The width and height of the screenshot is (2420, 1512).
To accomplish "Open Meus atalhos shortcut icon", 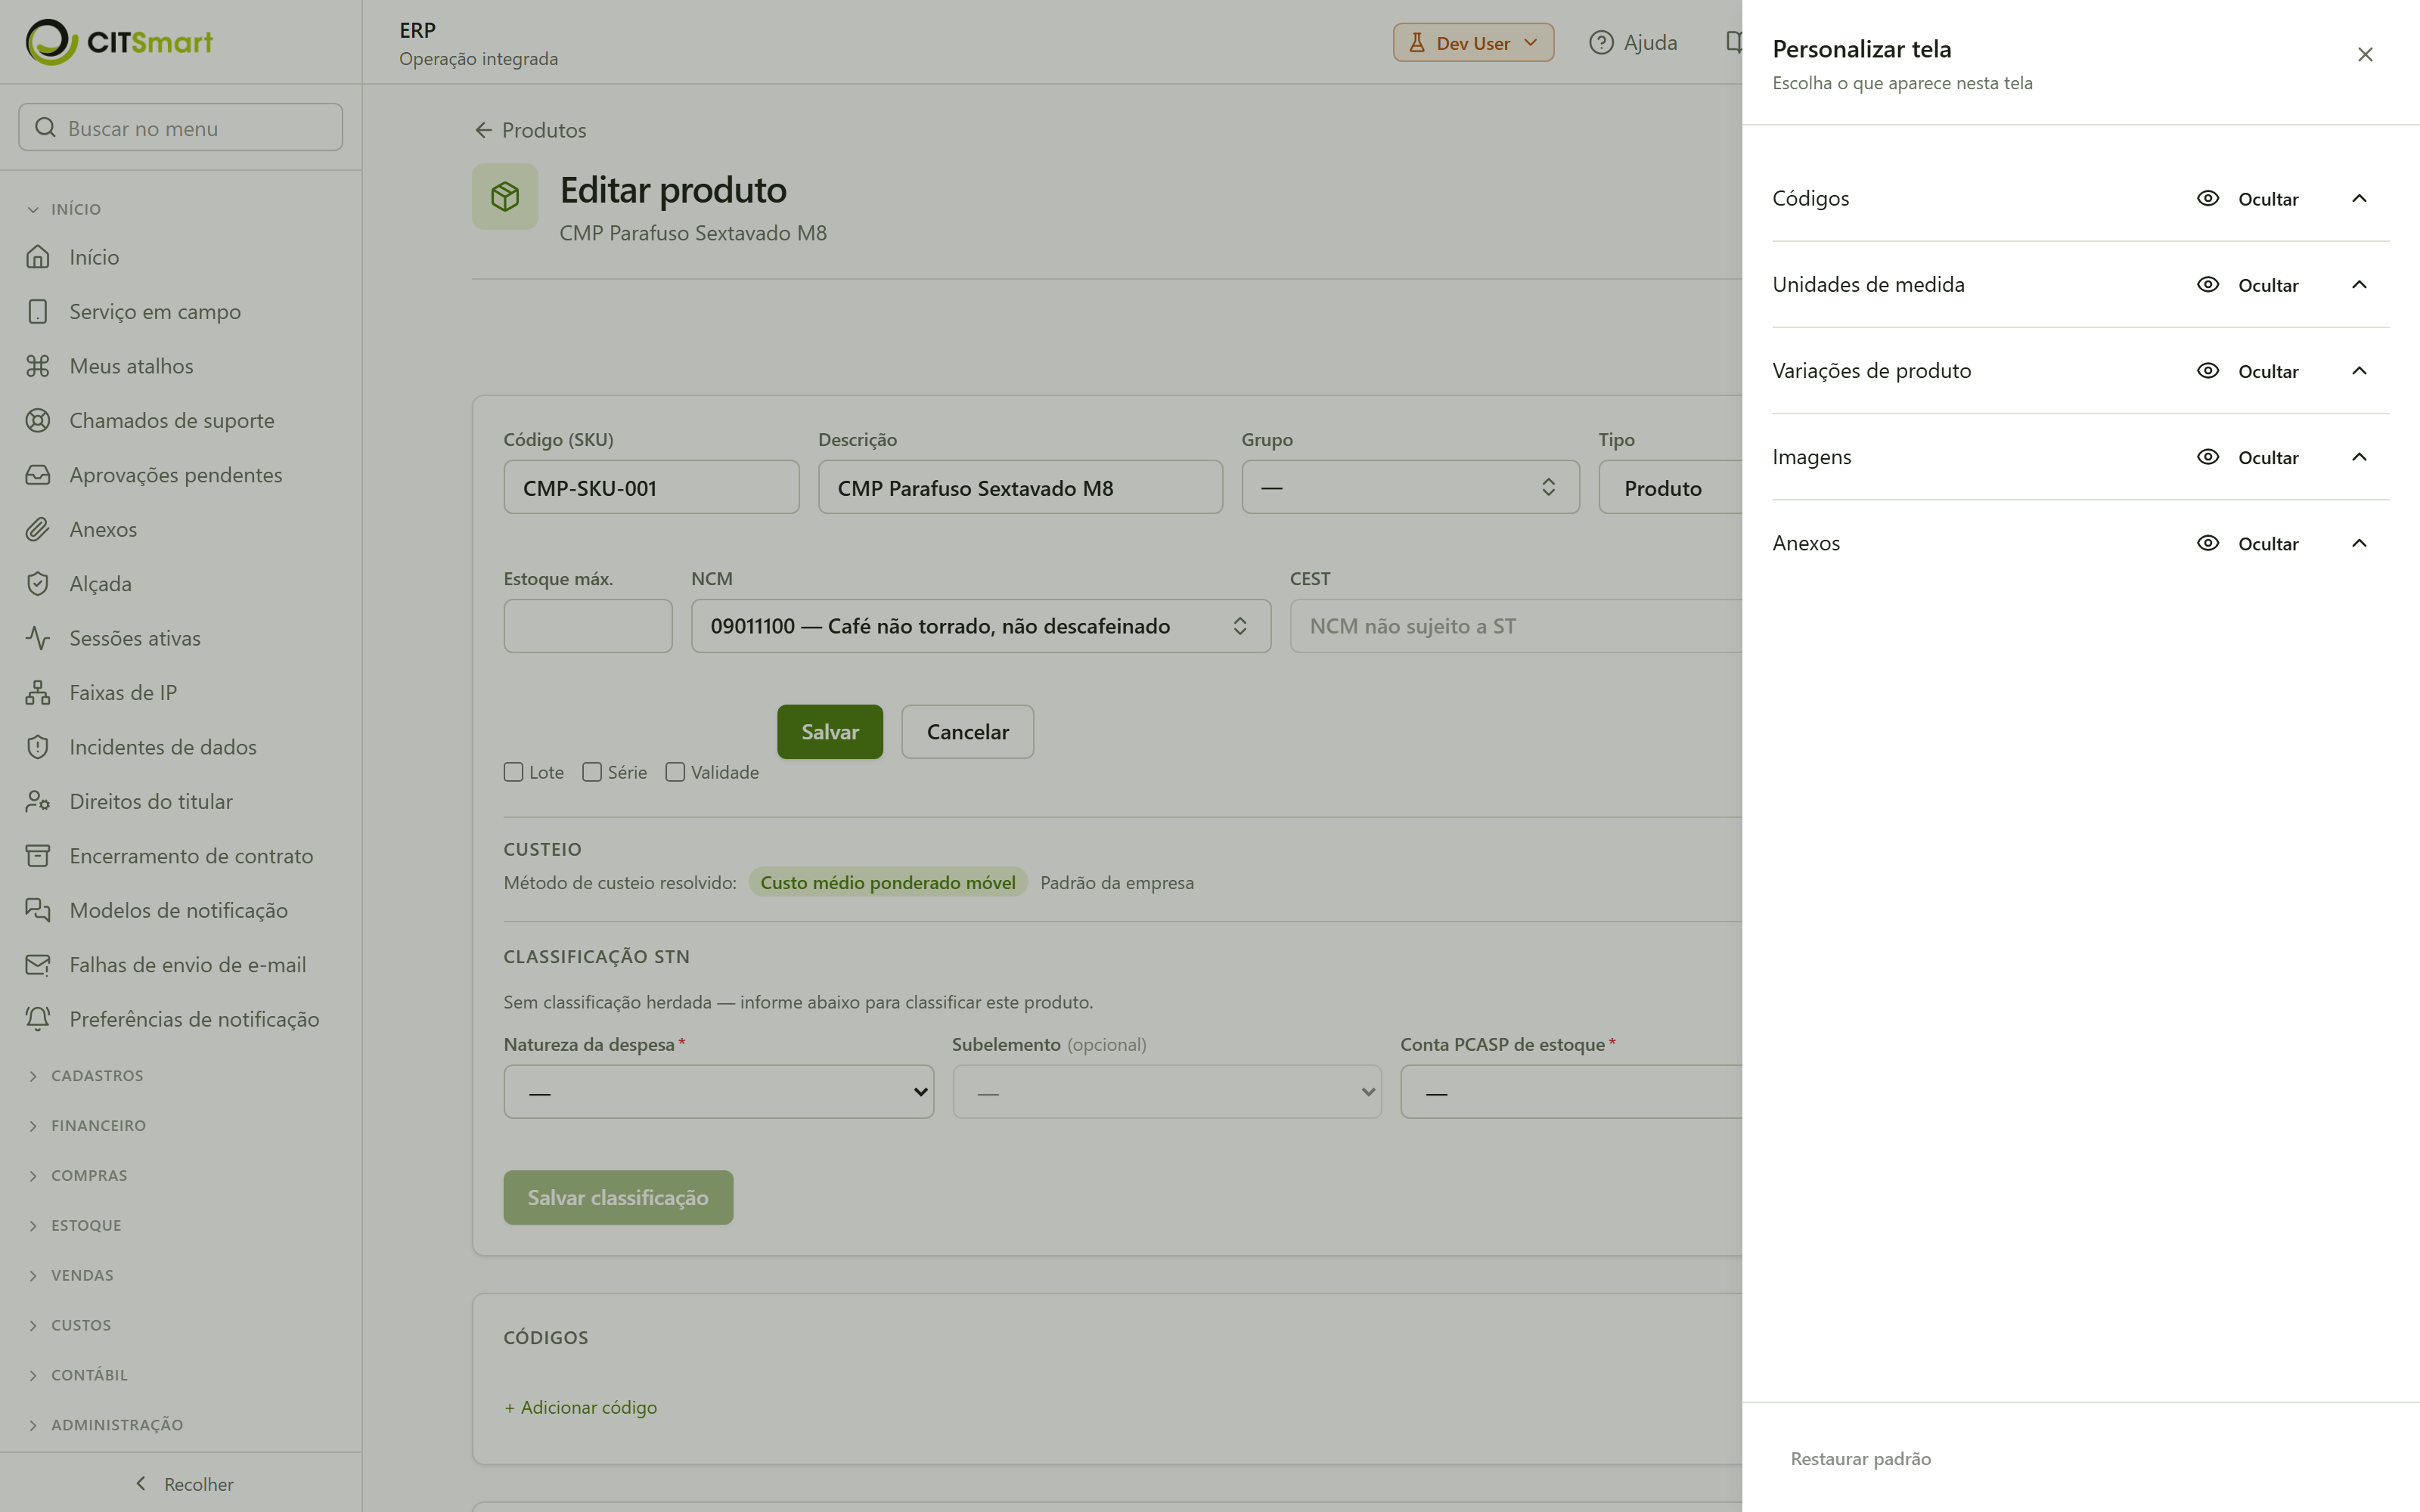I will 38,366.
